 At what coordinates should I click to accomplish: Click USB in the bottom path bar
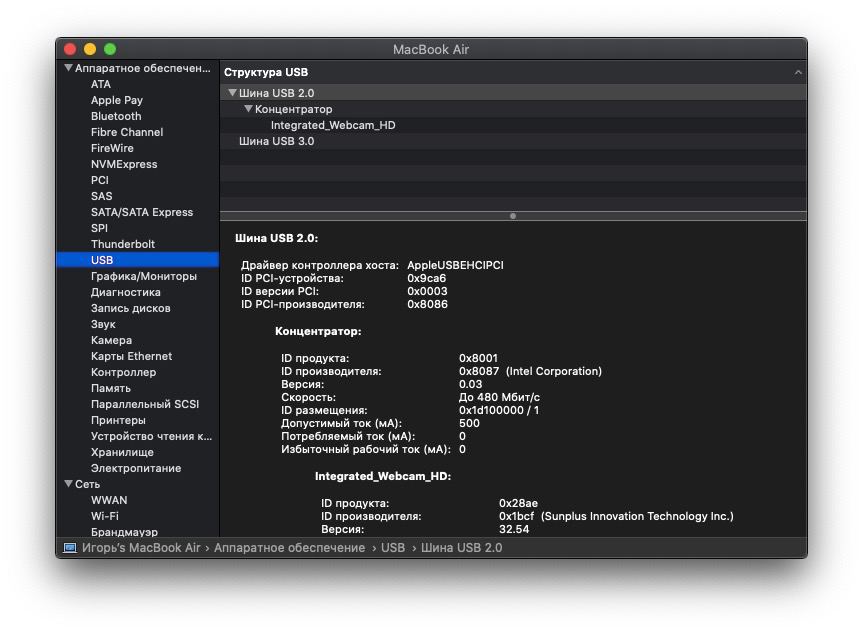393,548
